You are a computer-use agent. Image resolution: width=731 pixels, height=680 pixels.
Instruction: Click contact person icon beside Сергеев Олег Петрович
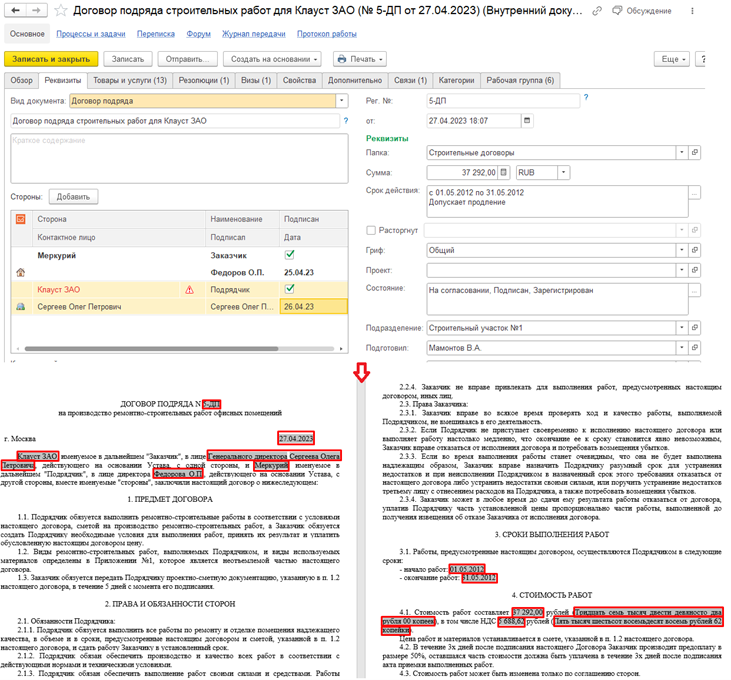click(x=21, y=307)
